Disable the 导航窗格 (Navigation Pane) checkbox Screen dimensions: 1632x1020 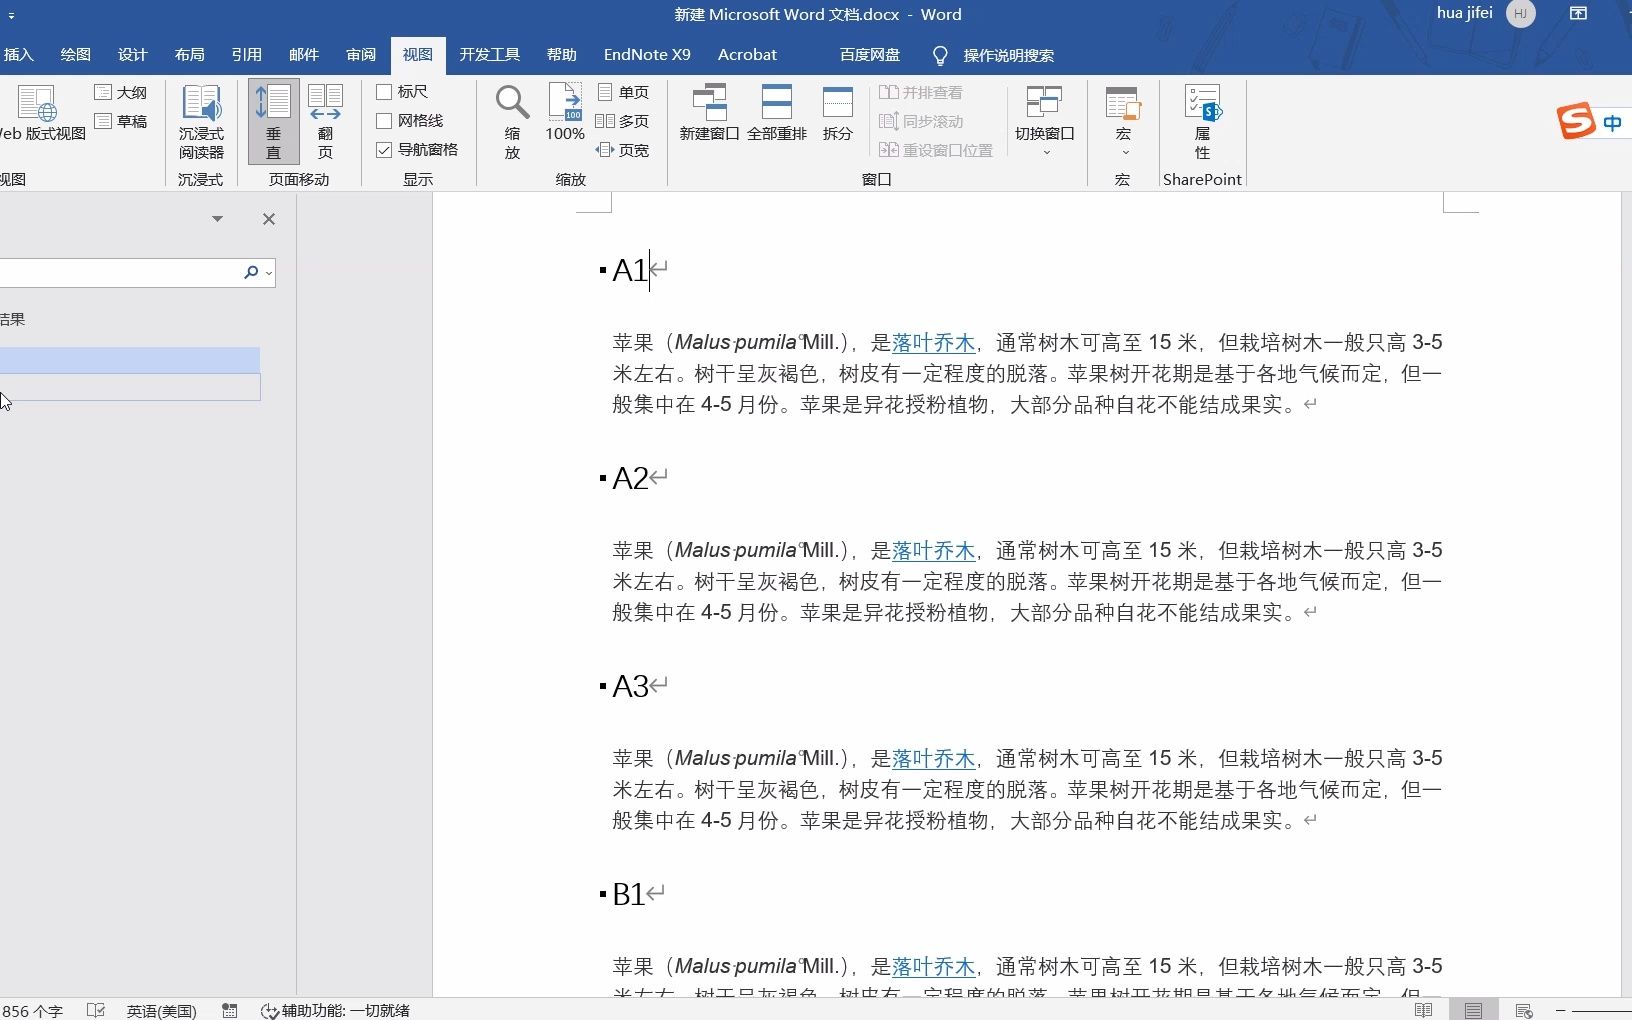click(x=383, y=149)
